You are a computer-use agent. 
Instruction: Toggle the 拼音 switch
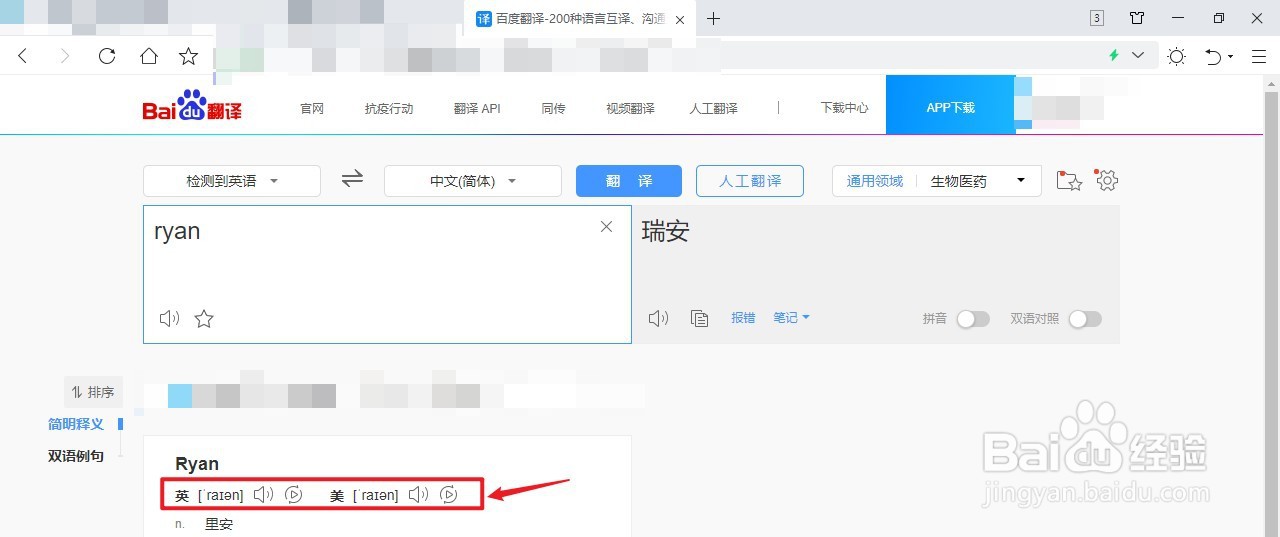973,319
